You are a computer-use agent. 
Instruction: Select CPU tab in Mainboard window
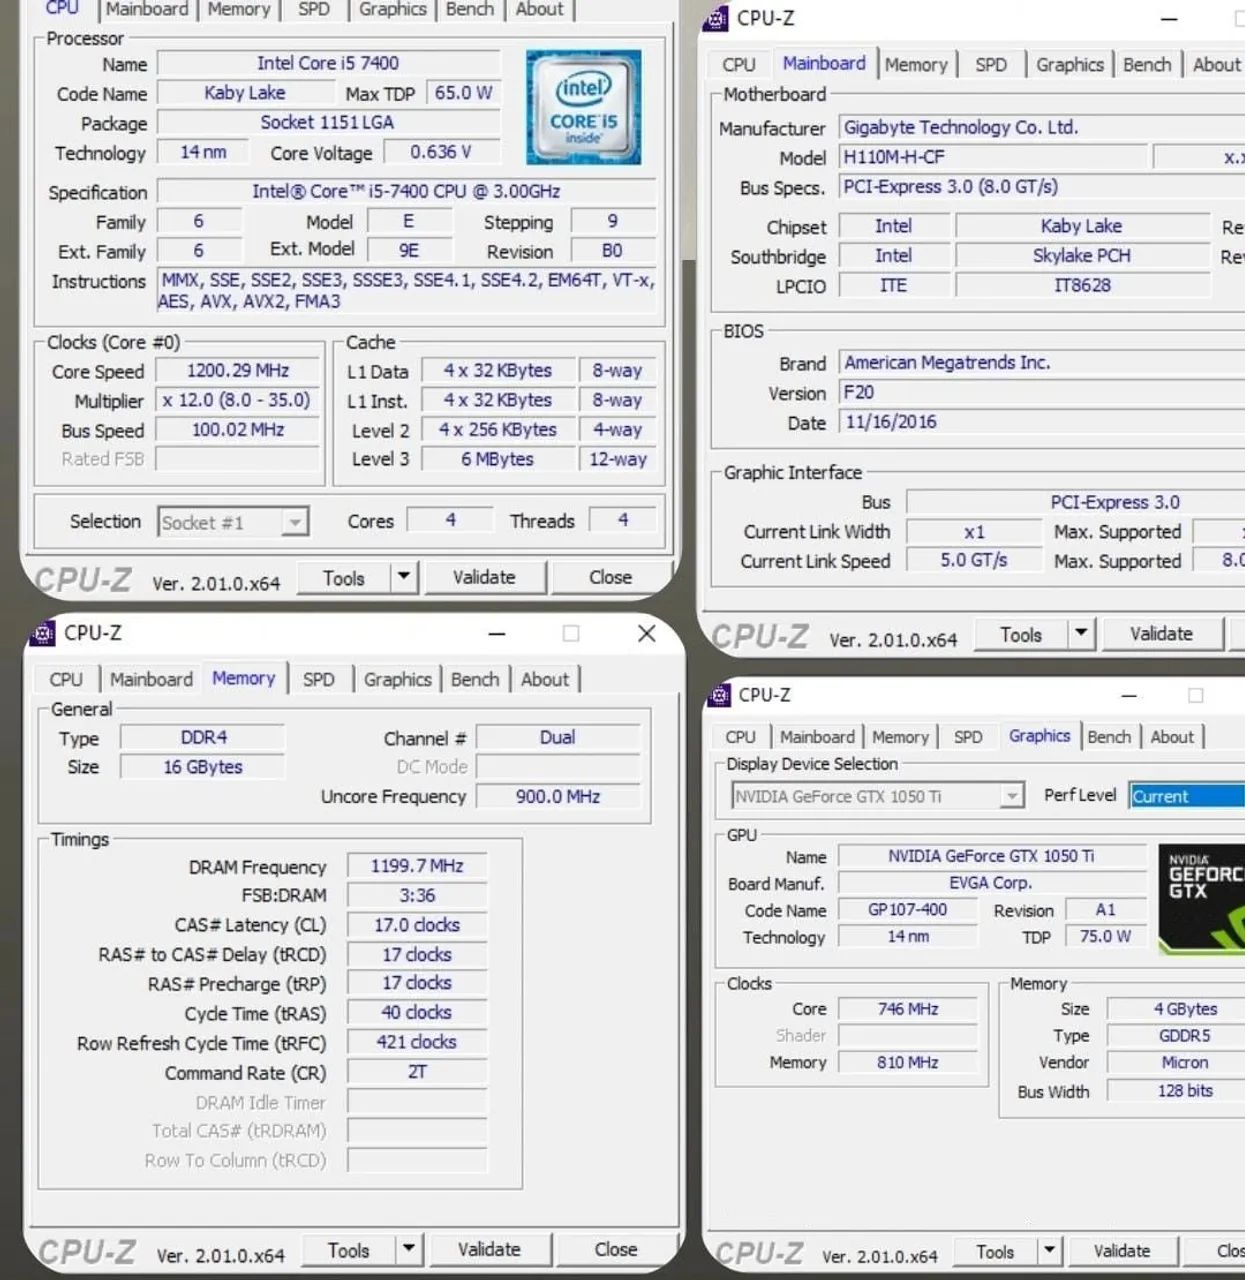pos(739,64)
